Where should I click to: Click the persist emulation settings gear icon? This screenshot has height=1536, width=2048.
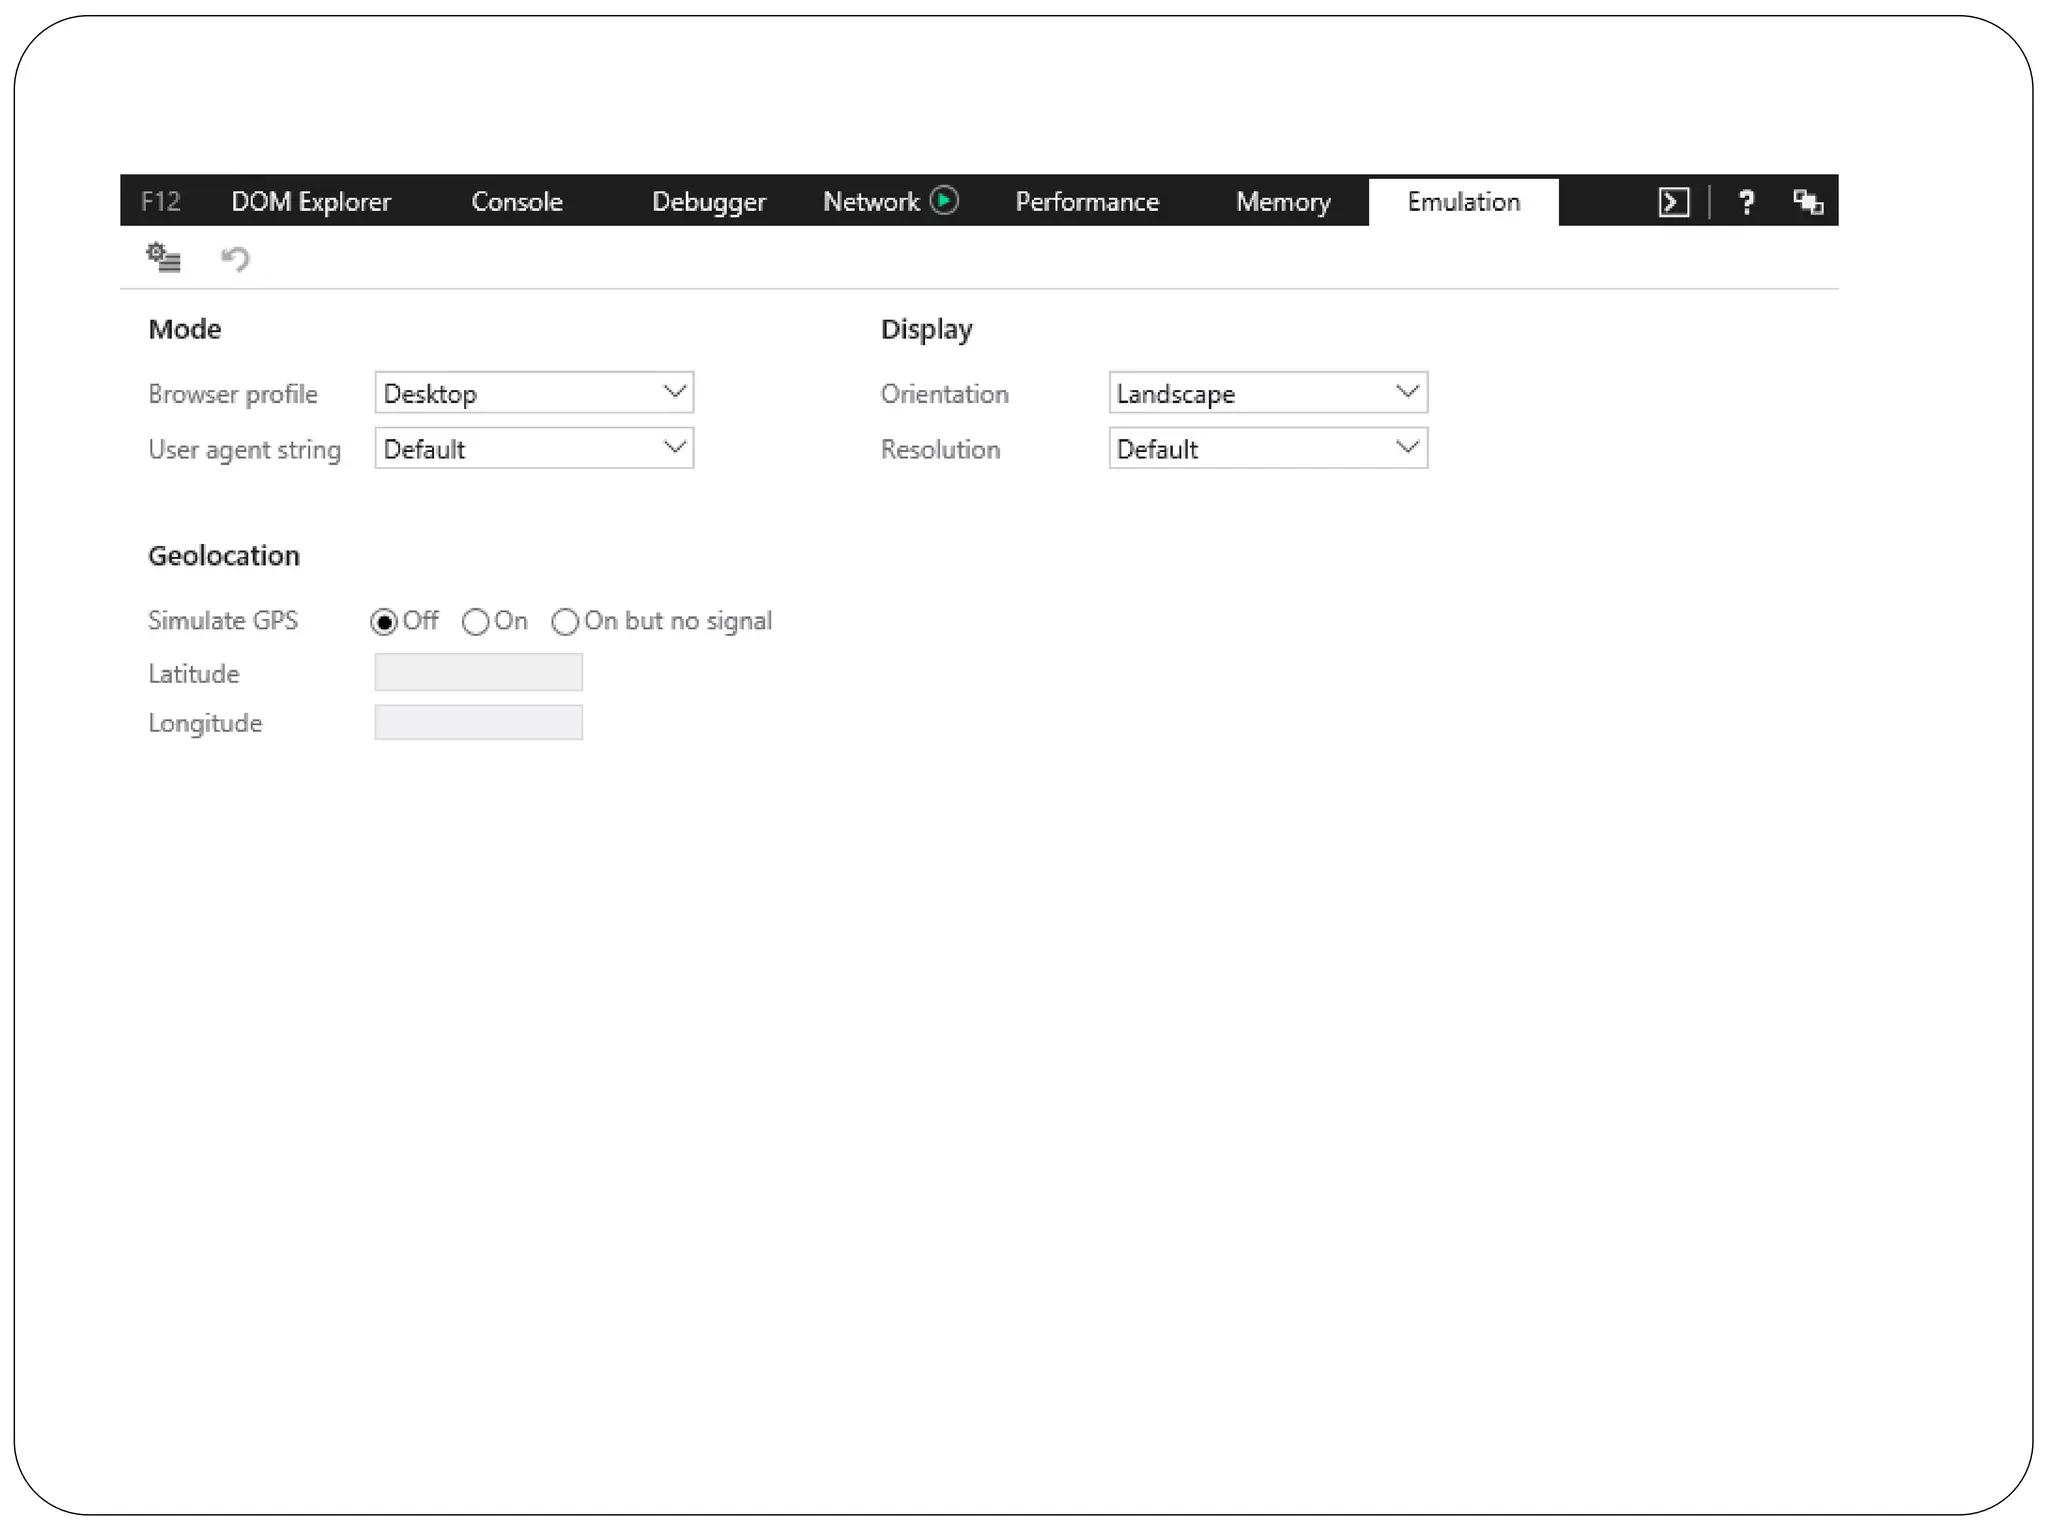(x=163, y=258)
